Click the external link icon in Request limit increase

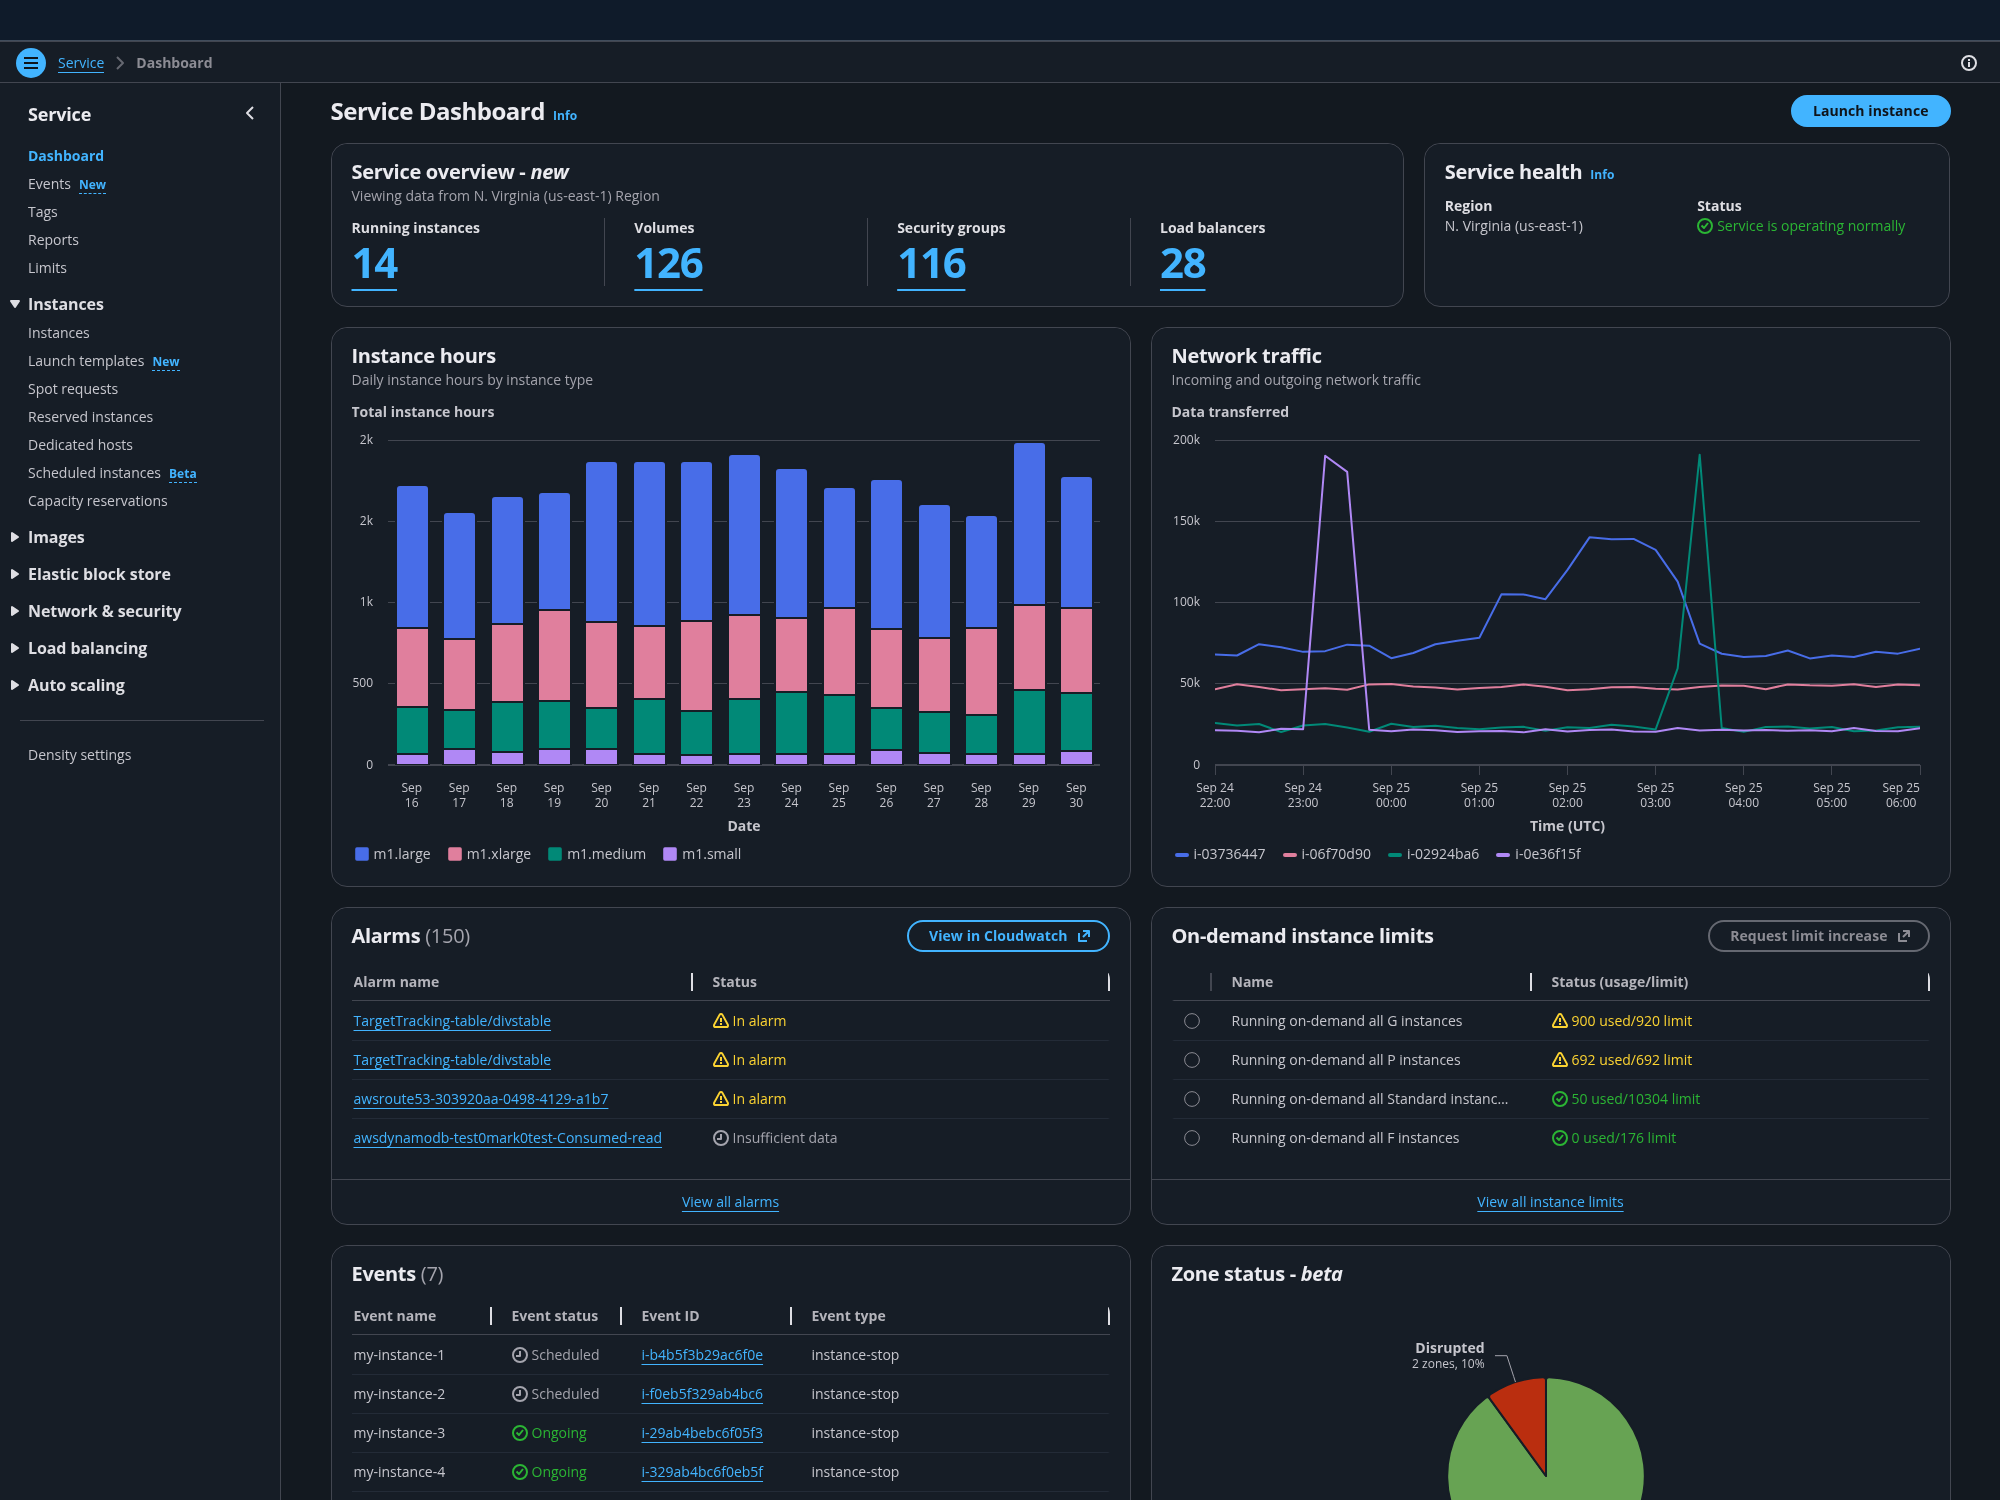(1904, 936)
